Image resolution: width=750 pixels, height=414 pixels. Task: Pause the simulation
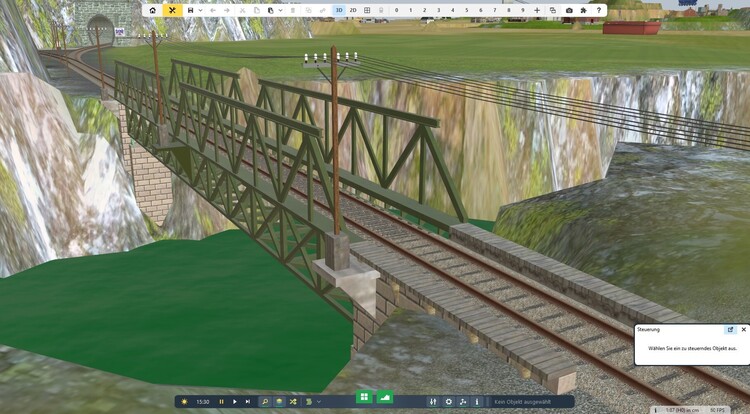pyautogui.click(x=221, y=402)
